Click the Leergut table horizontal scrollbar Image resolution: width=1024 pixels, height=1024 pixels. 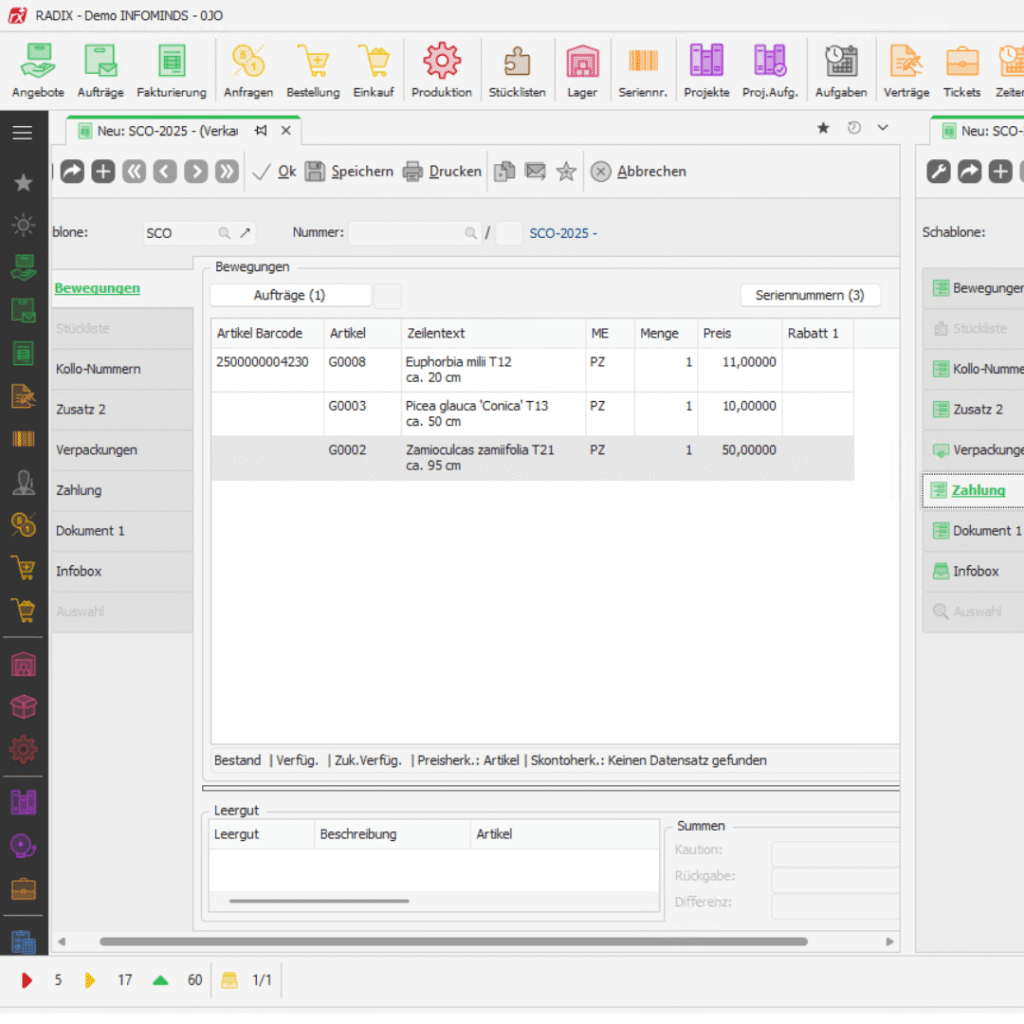pos(319,901)
